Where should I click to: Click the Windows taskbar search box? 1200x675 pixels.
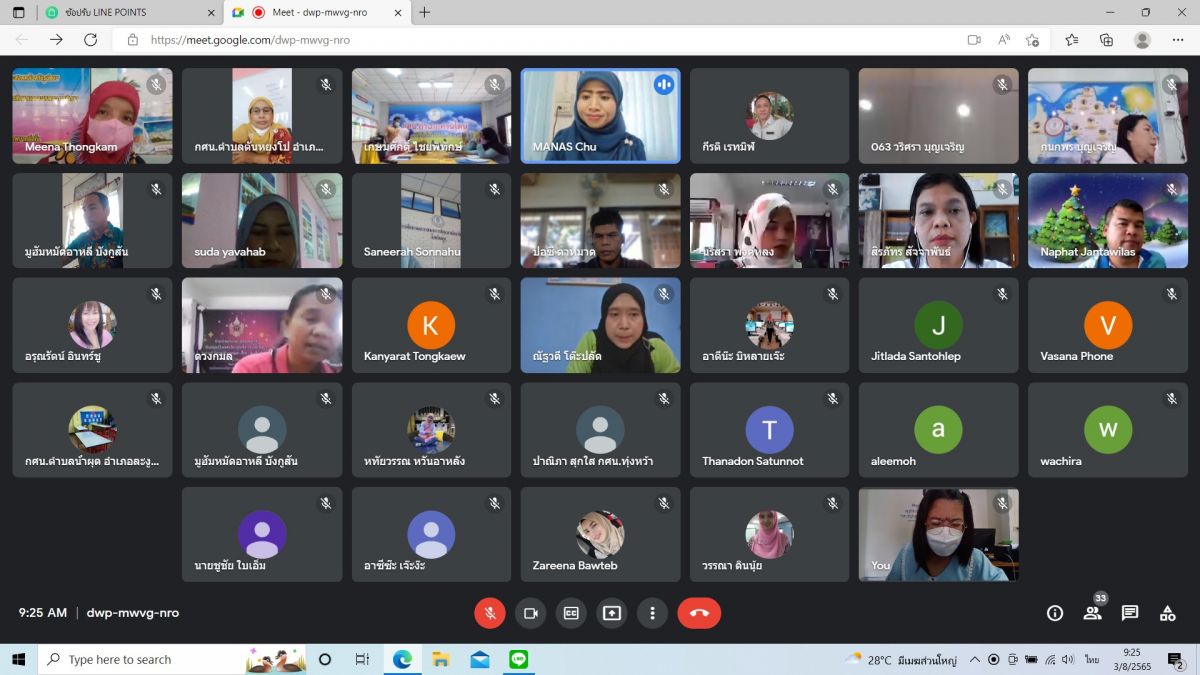click(x=140, y=659)
